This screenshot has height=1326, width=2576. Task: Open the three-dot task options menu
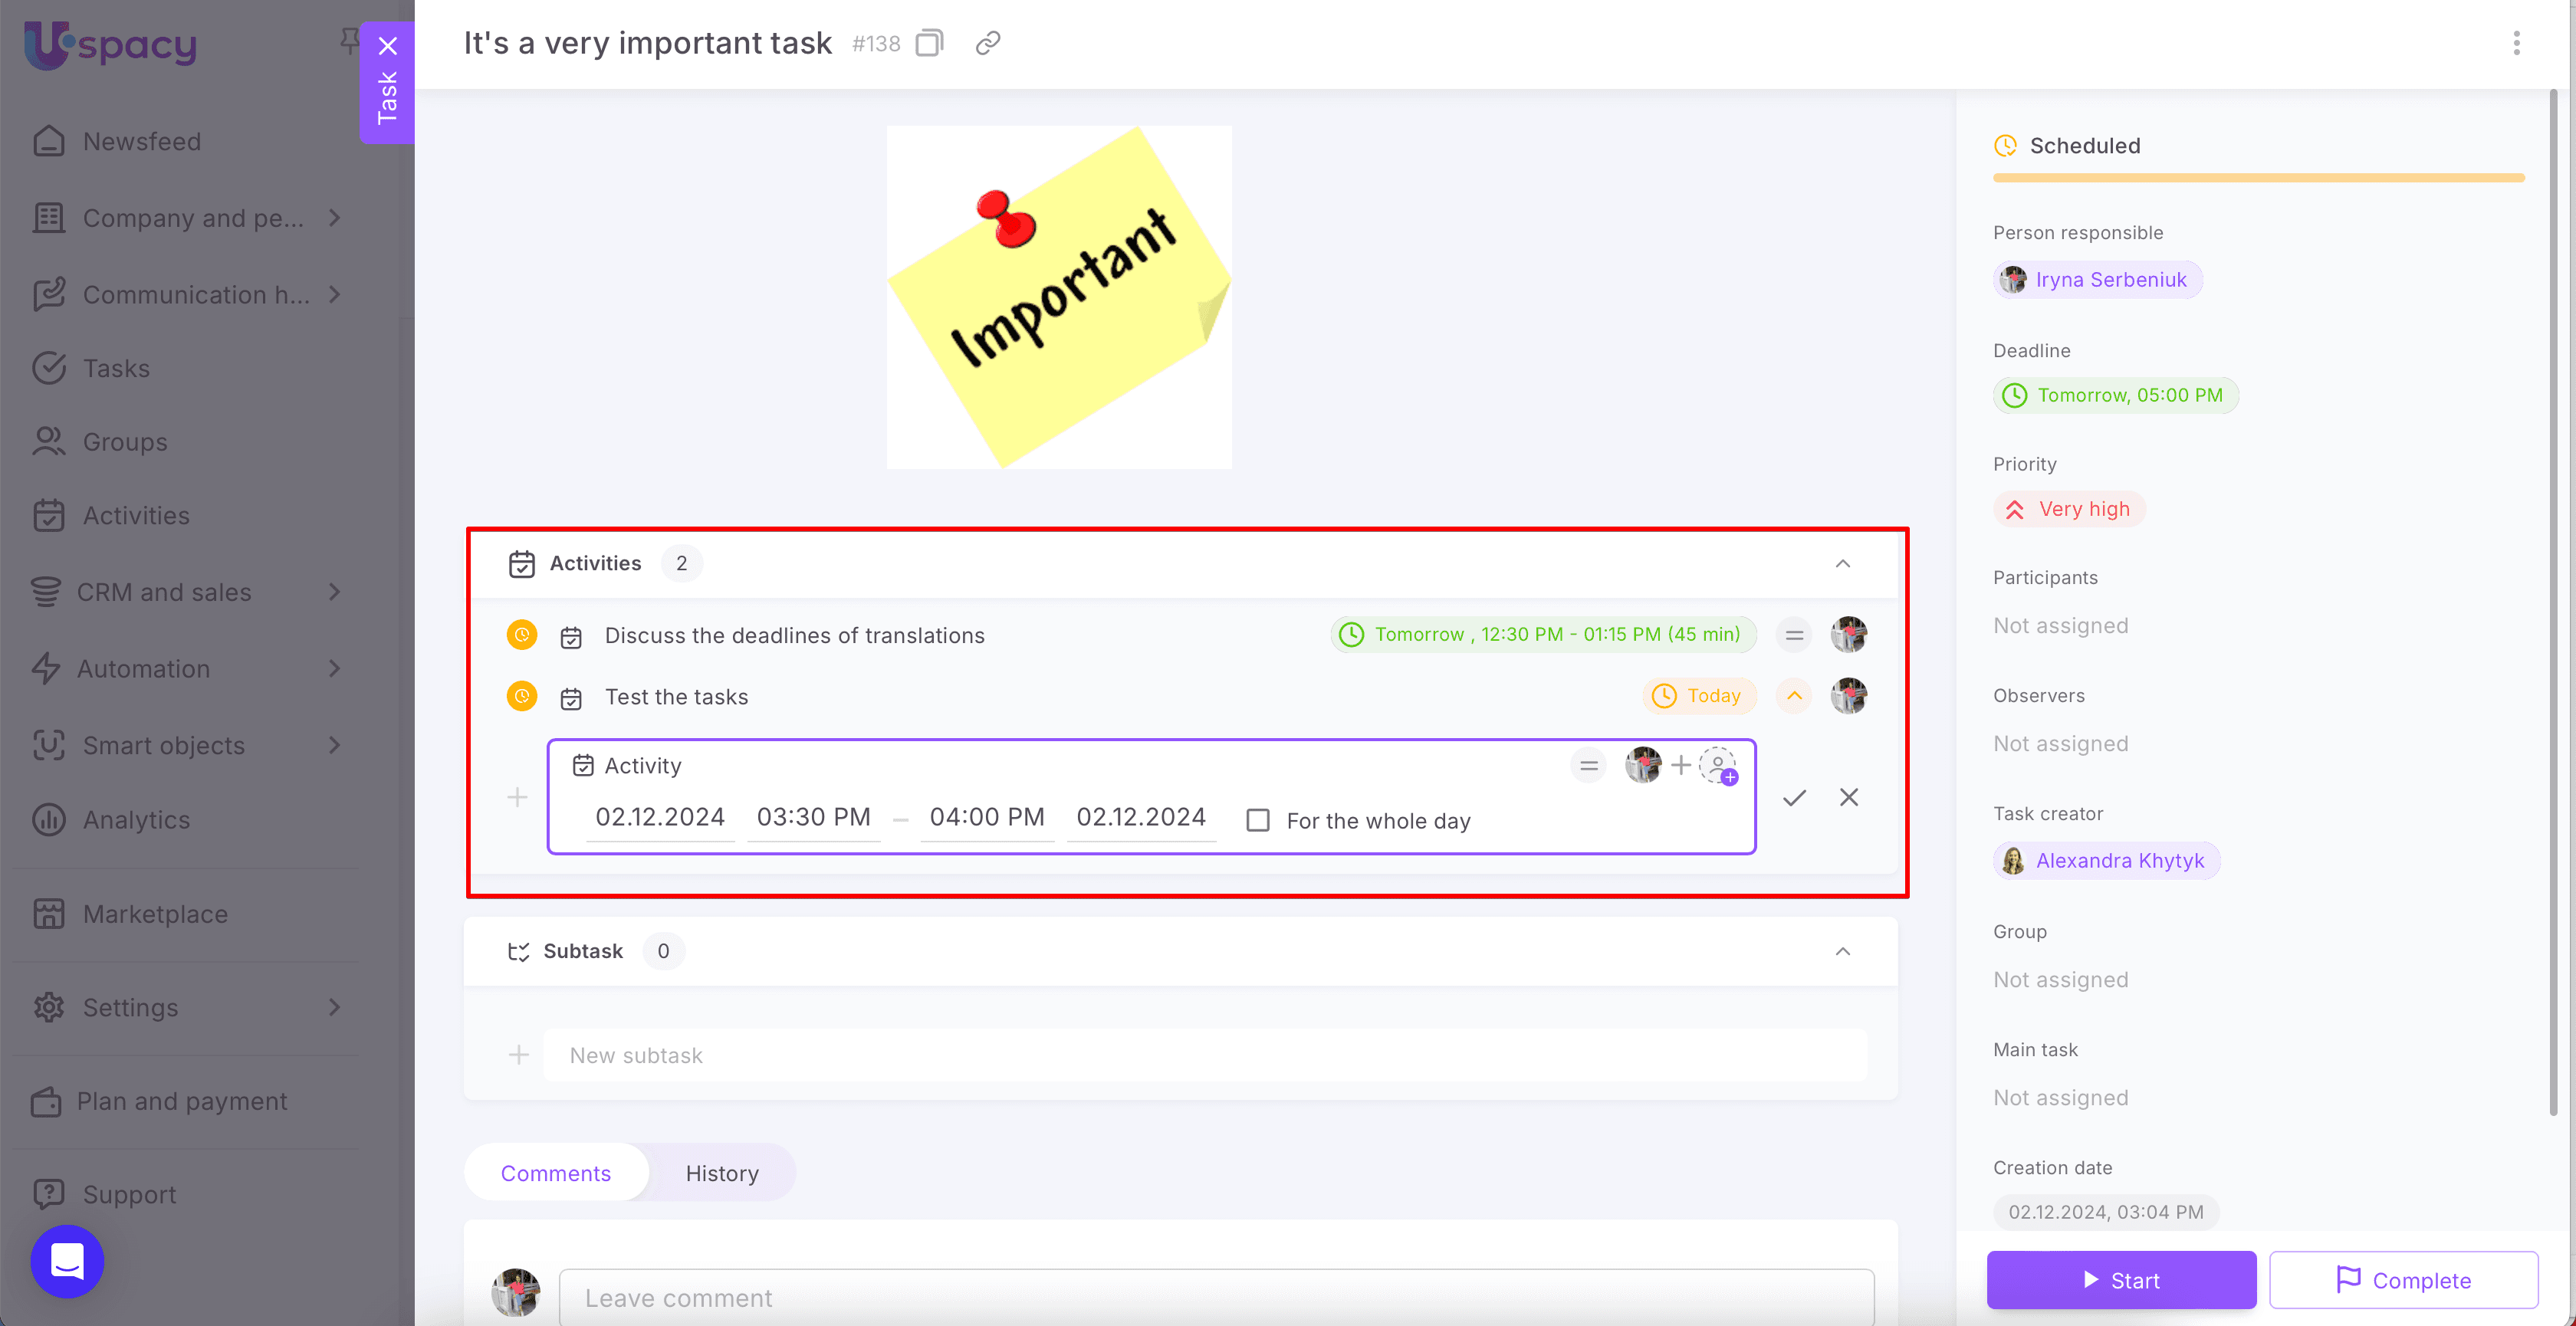click(2516, 43)
